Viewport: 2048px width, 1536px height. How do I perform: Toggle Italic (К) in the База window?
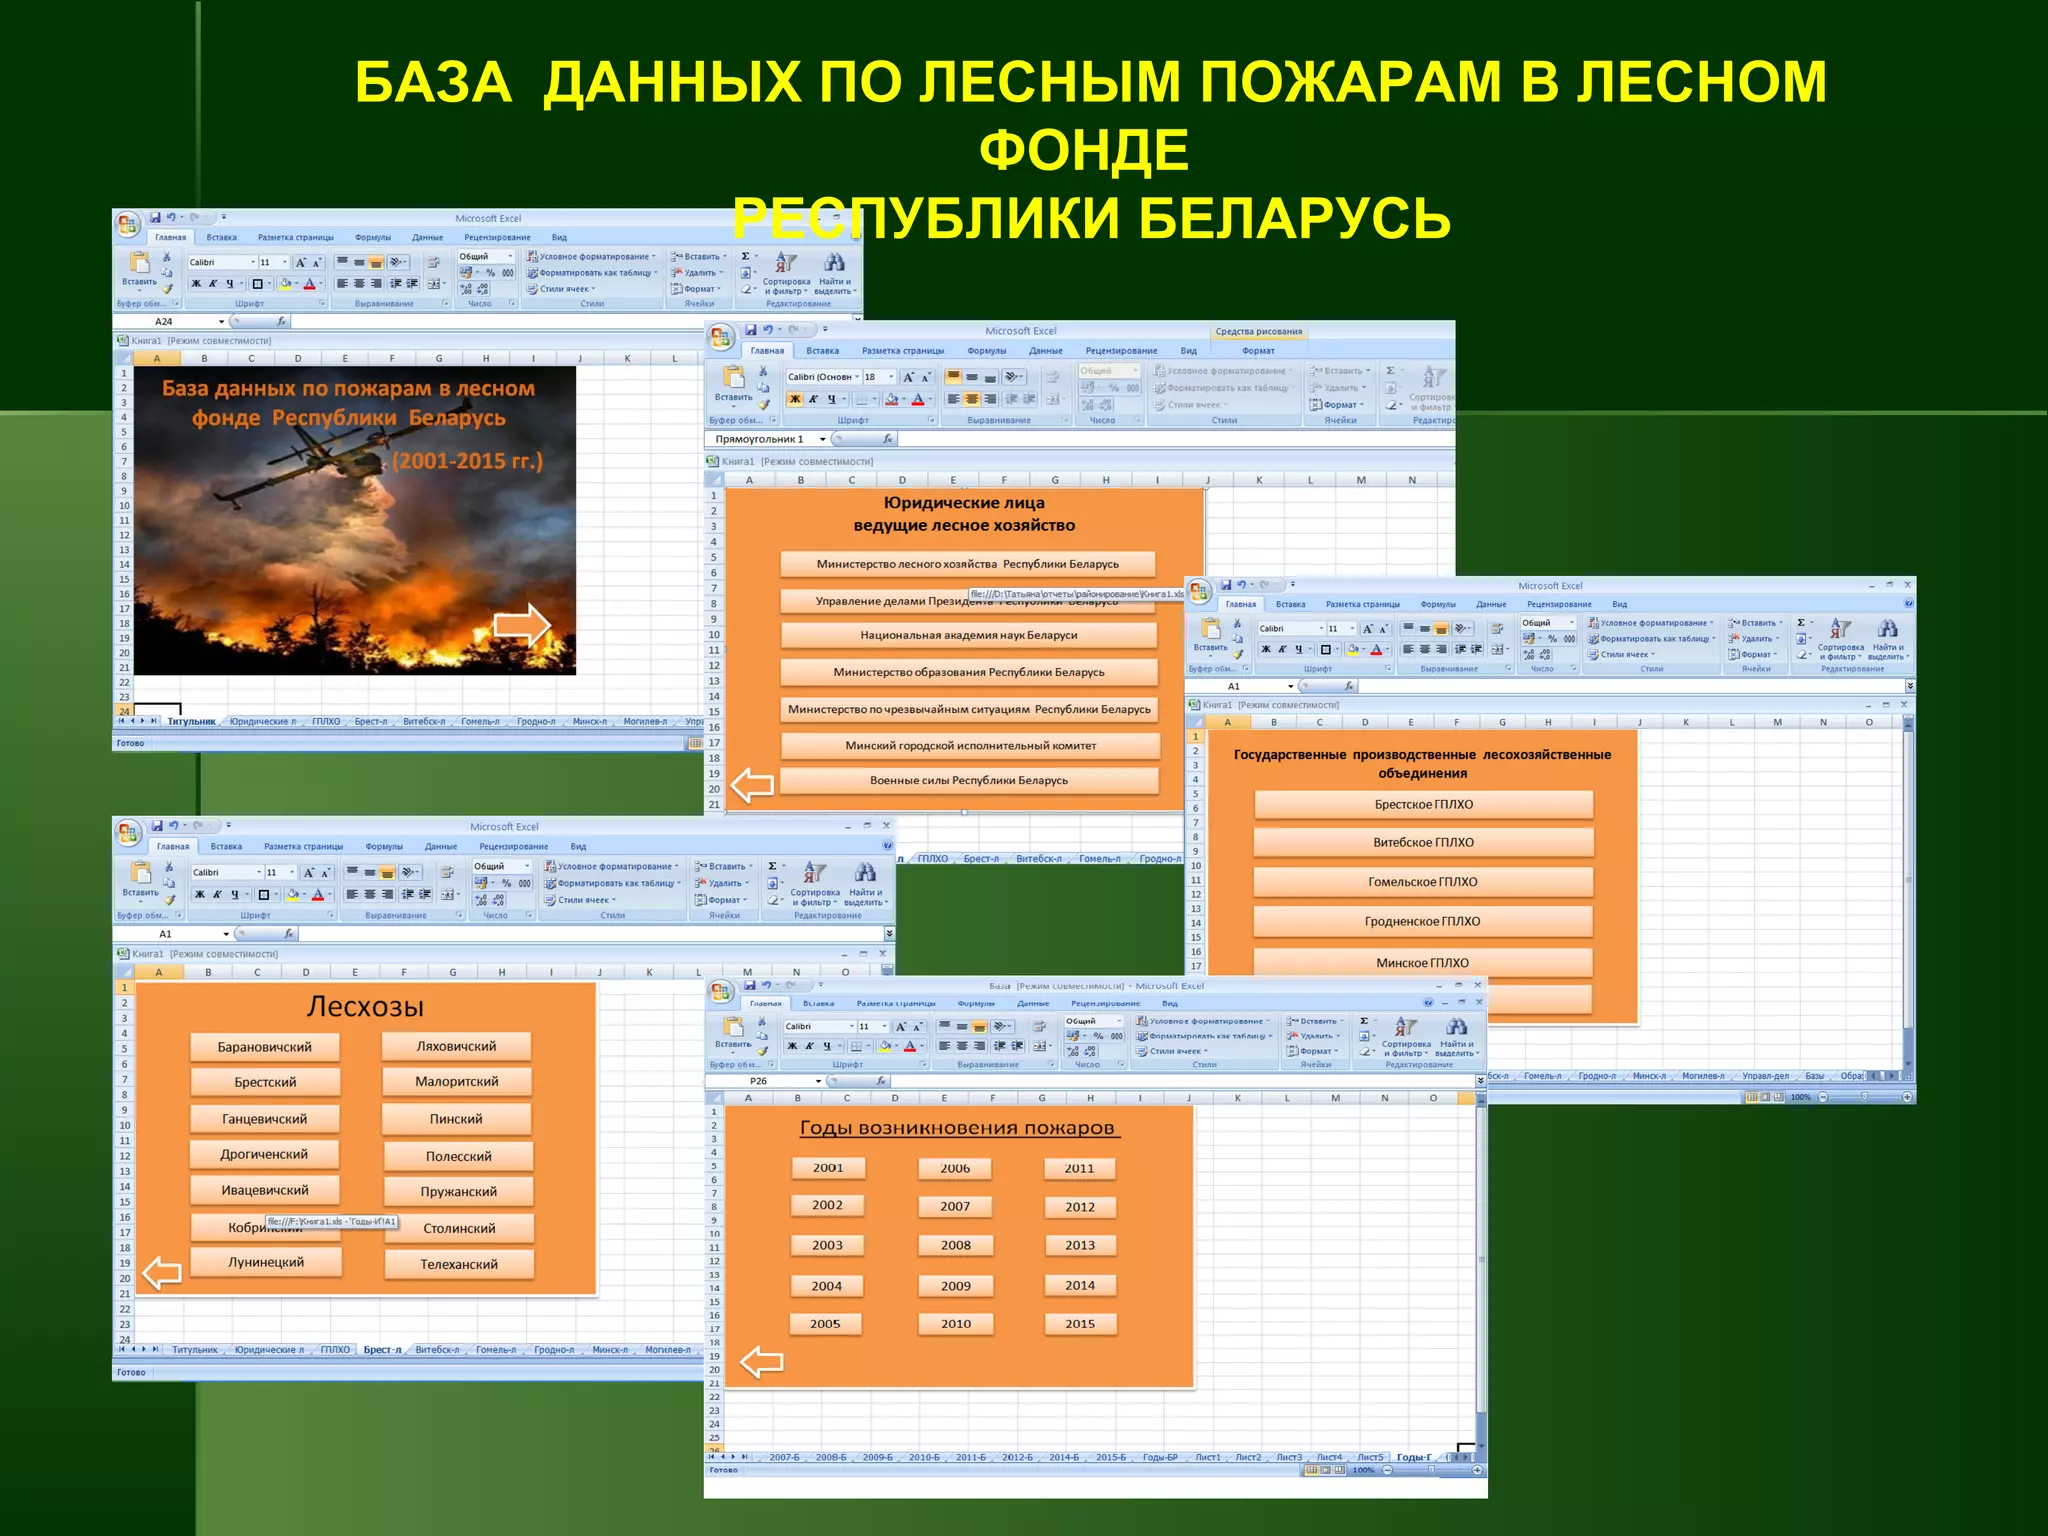(x=809, y=1046)
